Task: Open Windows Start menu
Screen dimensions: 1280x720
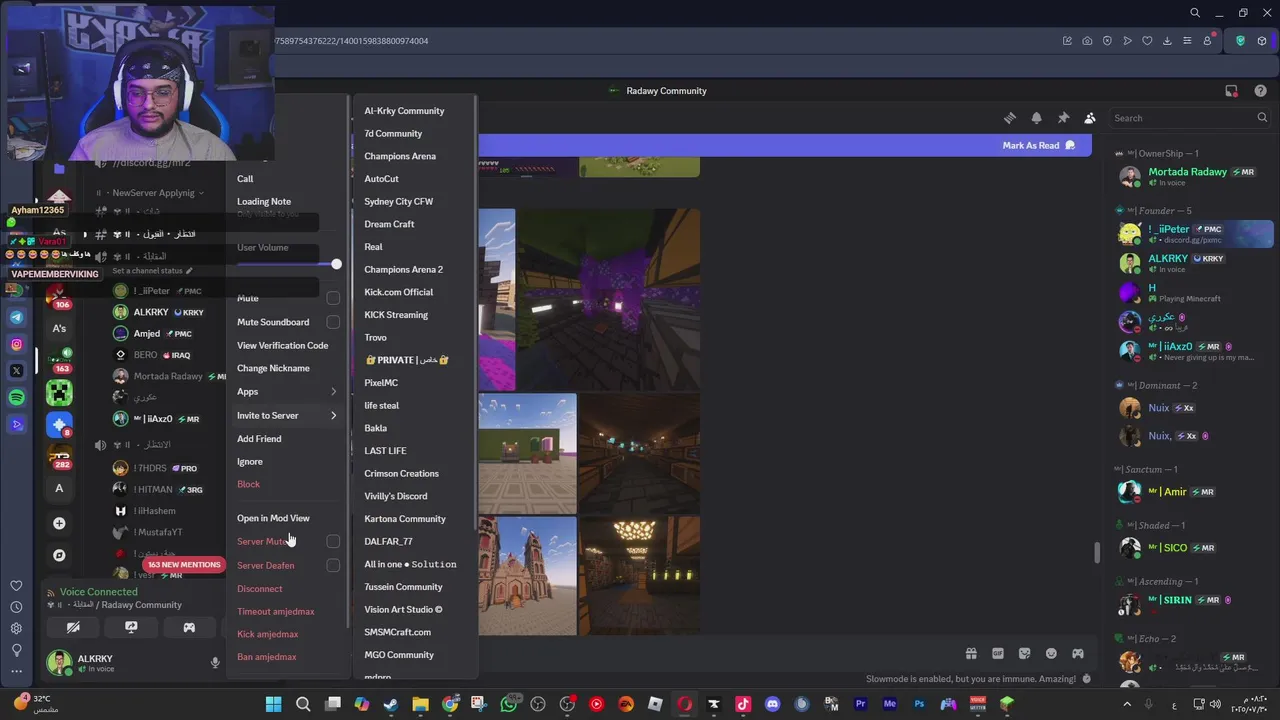Action: pos(273,704)
